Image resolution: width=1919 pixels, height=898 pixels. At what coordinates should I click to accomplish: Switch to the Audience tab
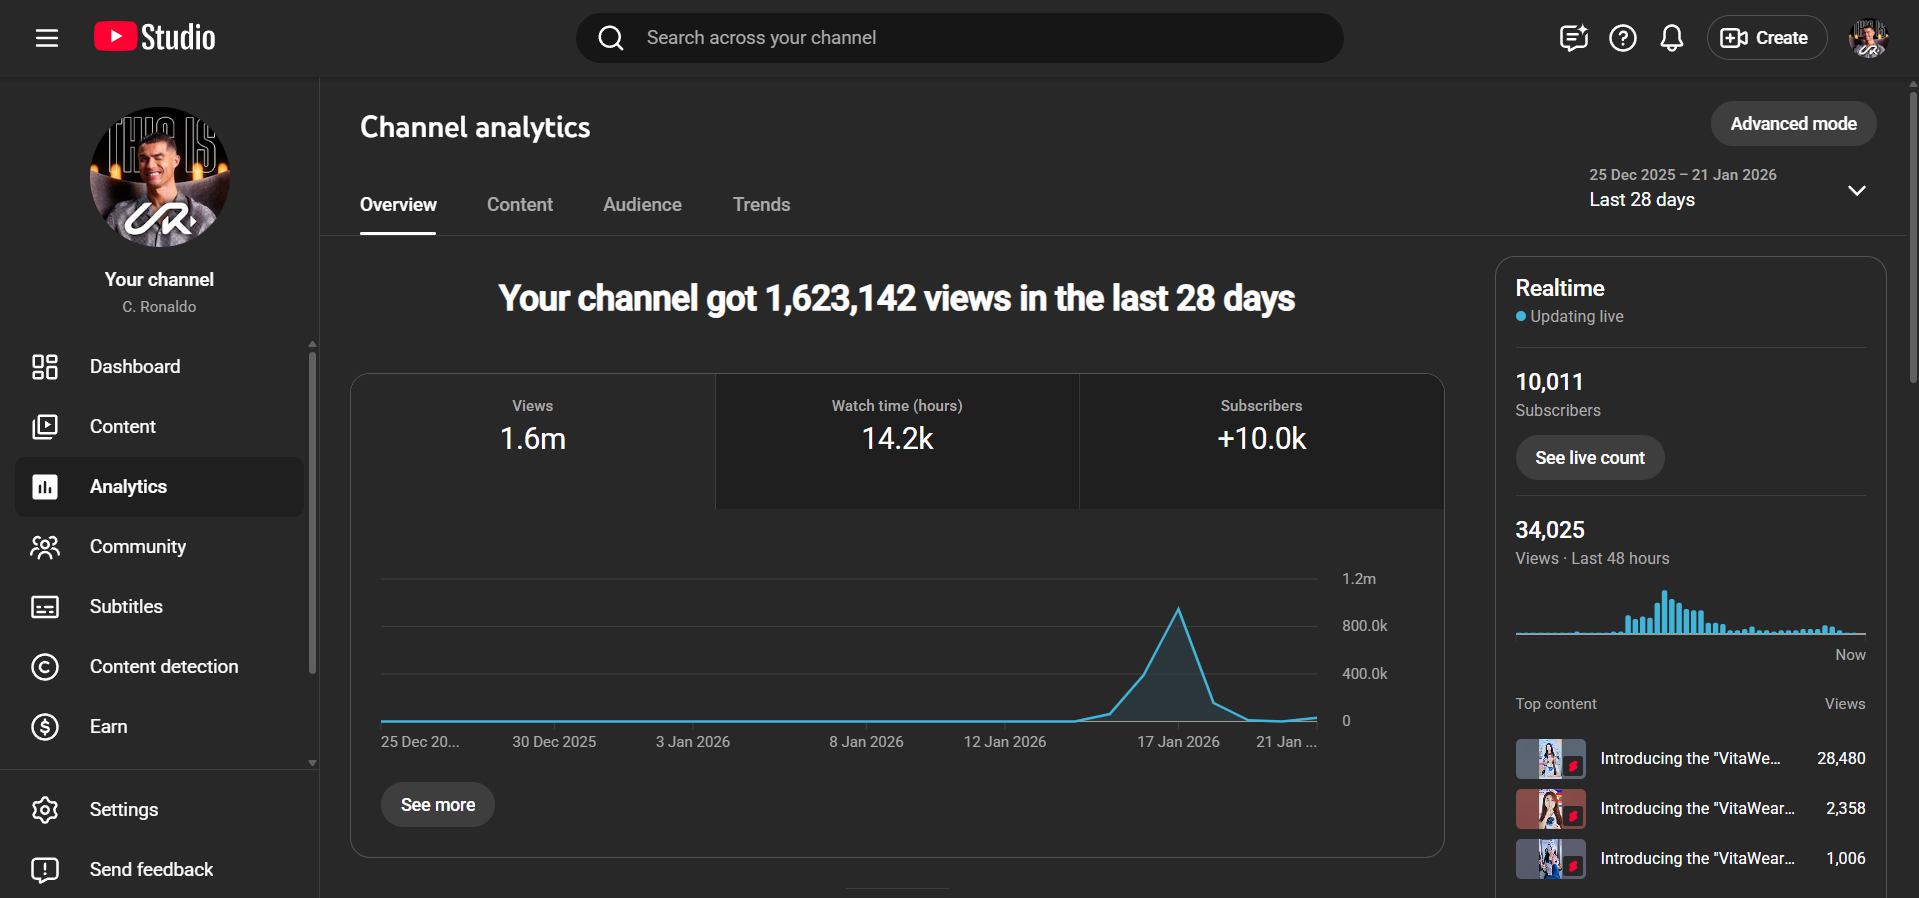tap(642, 205)
